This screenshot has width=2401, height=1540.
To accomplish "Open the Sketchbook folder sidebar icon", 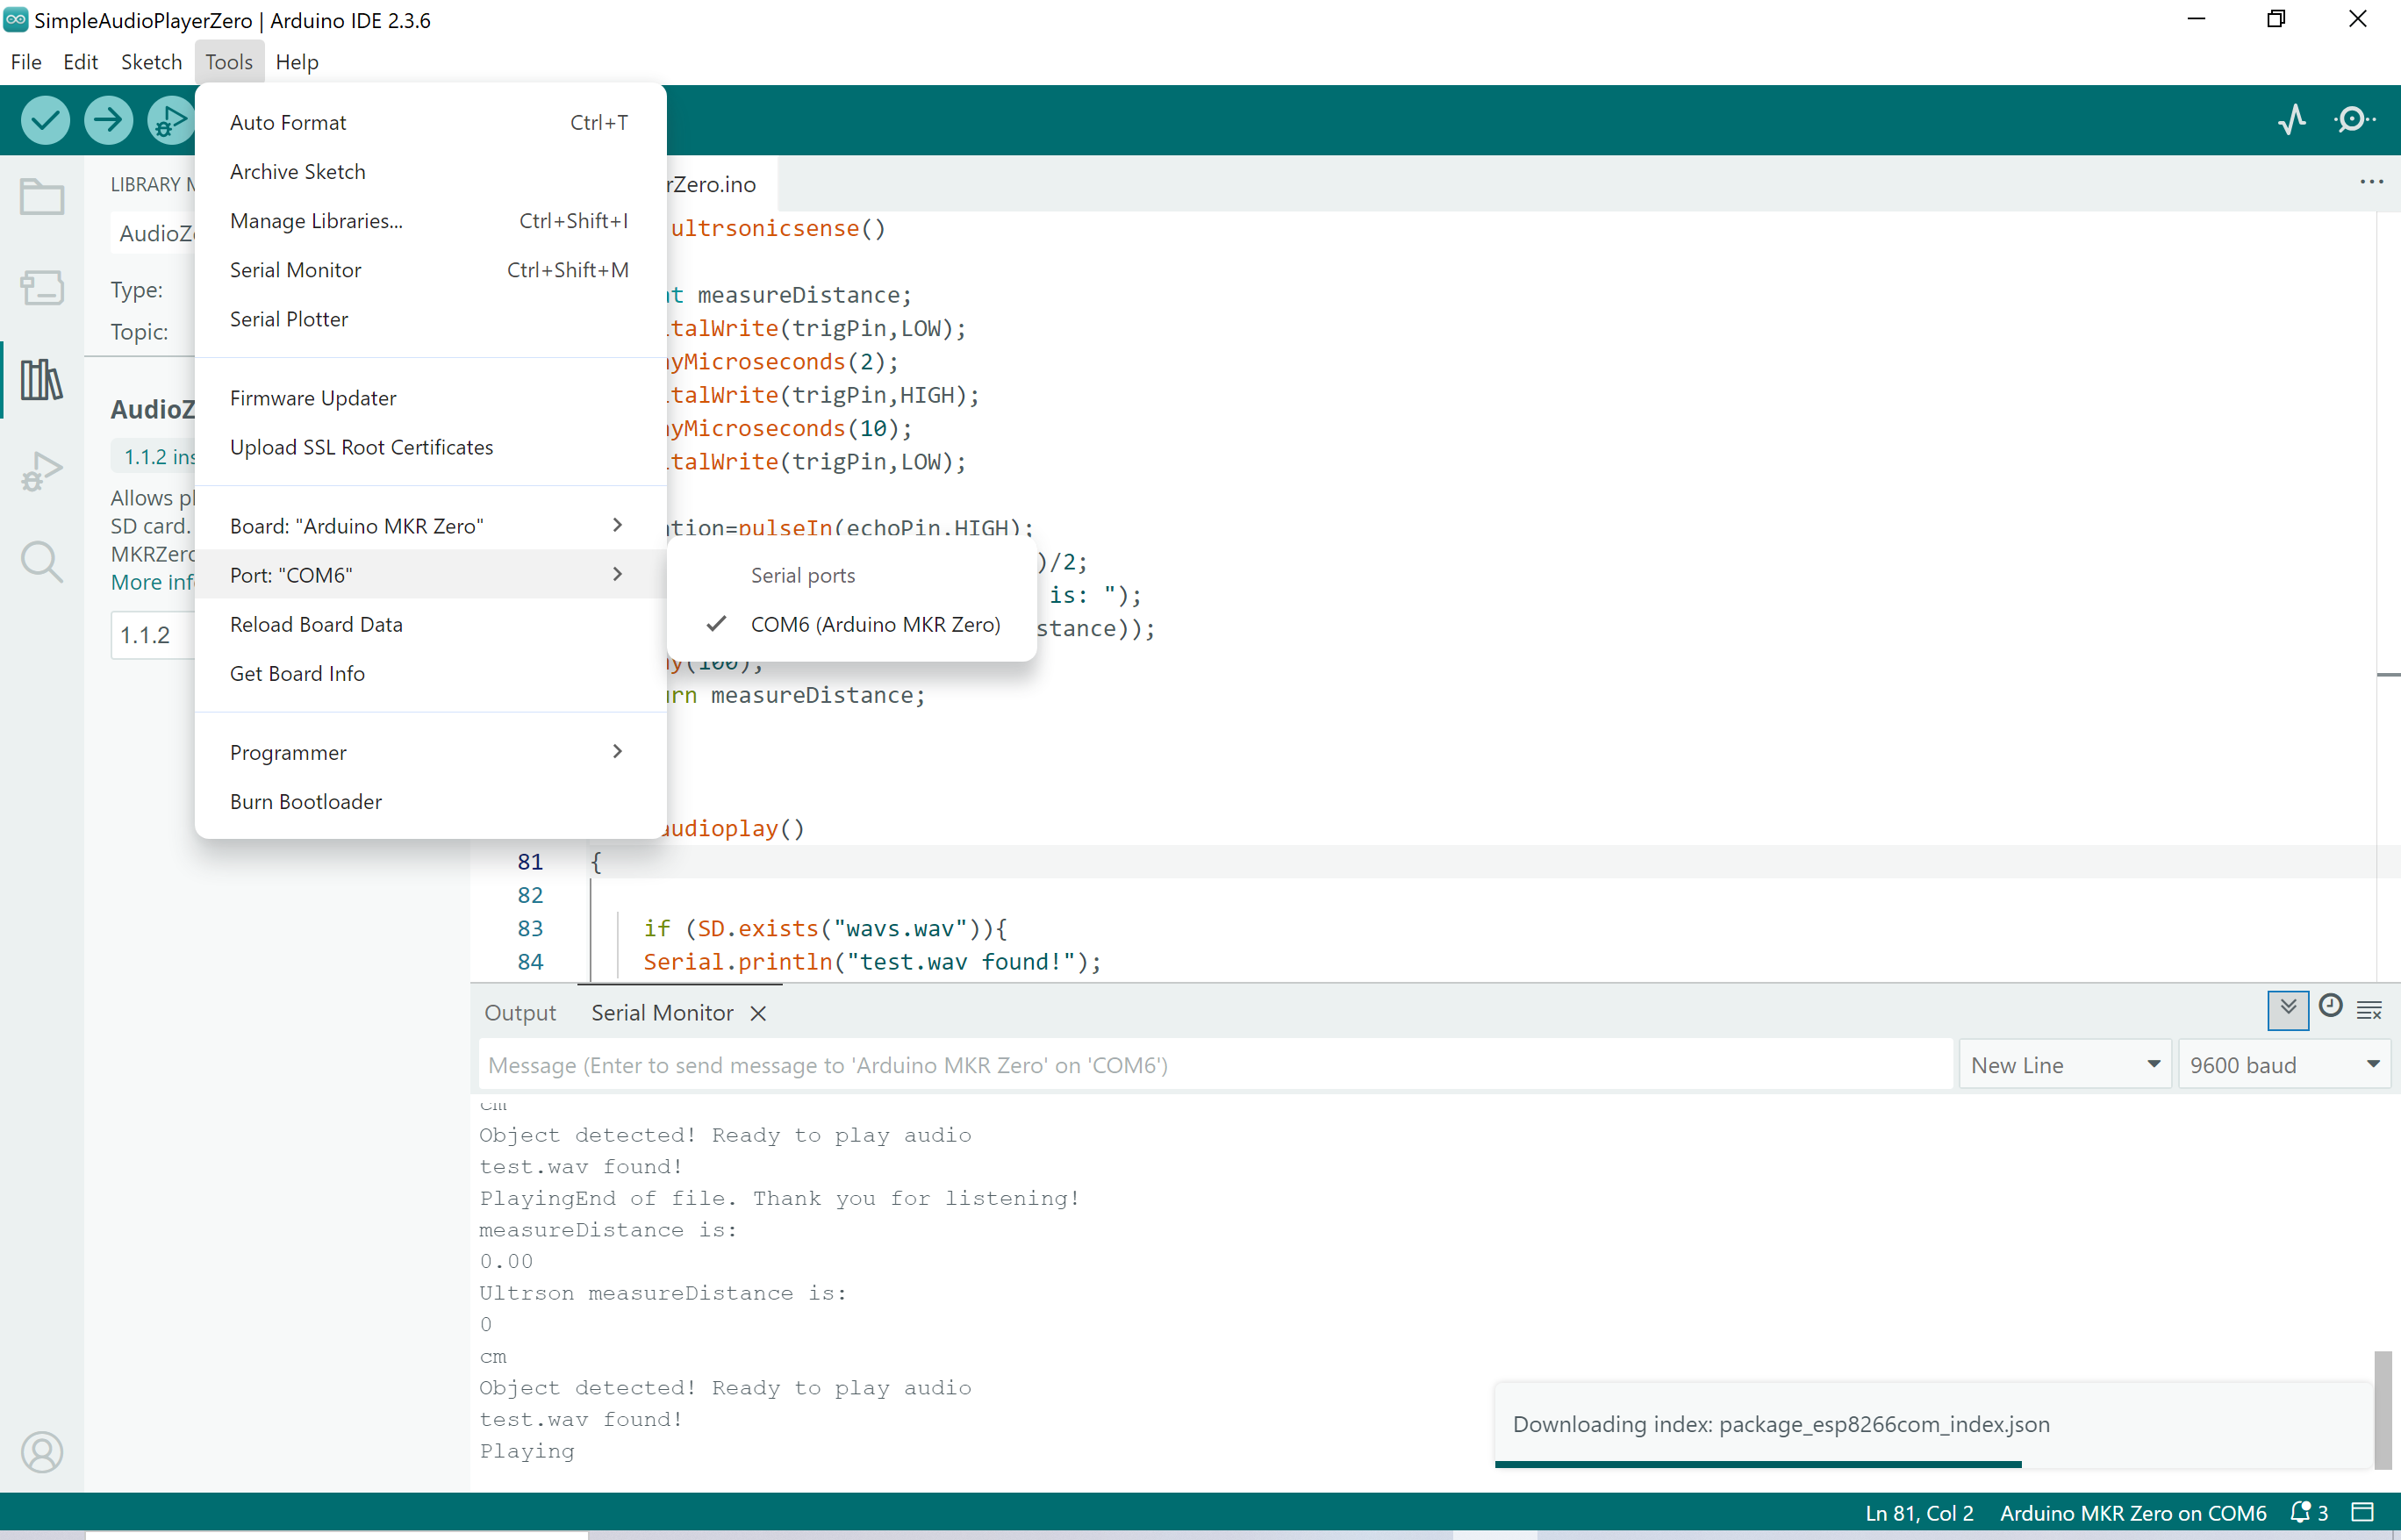I will point(41,197).
